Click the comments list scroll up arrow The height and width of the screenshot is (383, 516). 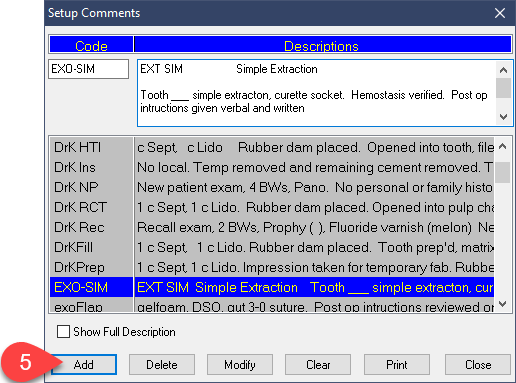tap(503, 146)
